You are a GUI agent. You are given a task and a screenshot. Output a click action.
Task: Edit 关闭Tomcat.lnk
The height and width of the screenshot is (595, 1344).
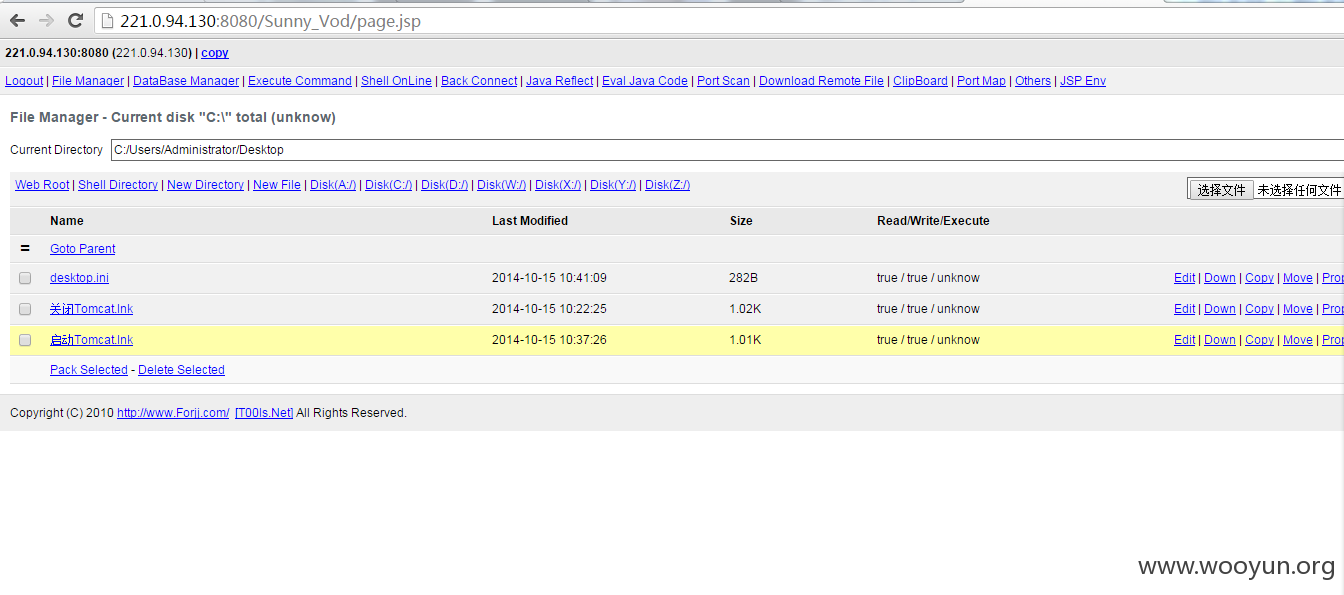(1184, 309)
